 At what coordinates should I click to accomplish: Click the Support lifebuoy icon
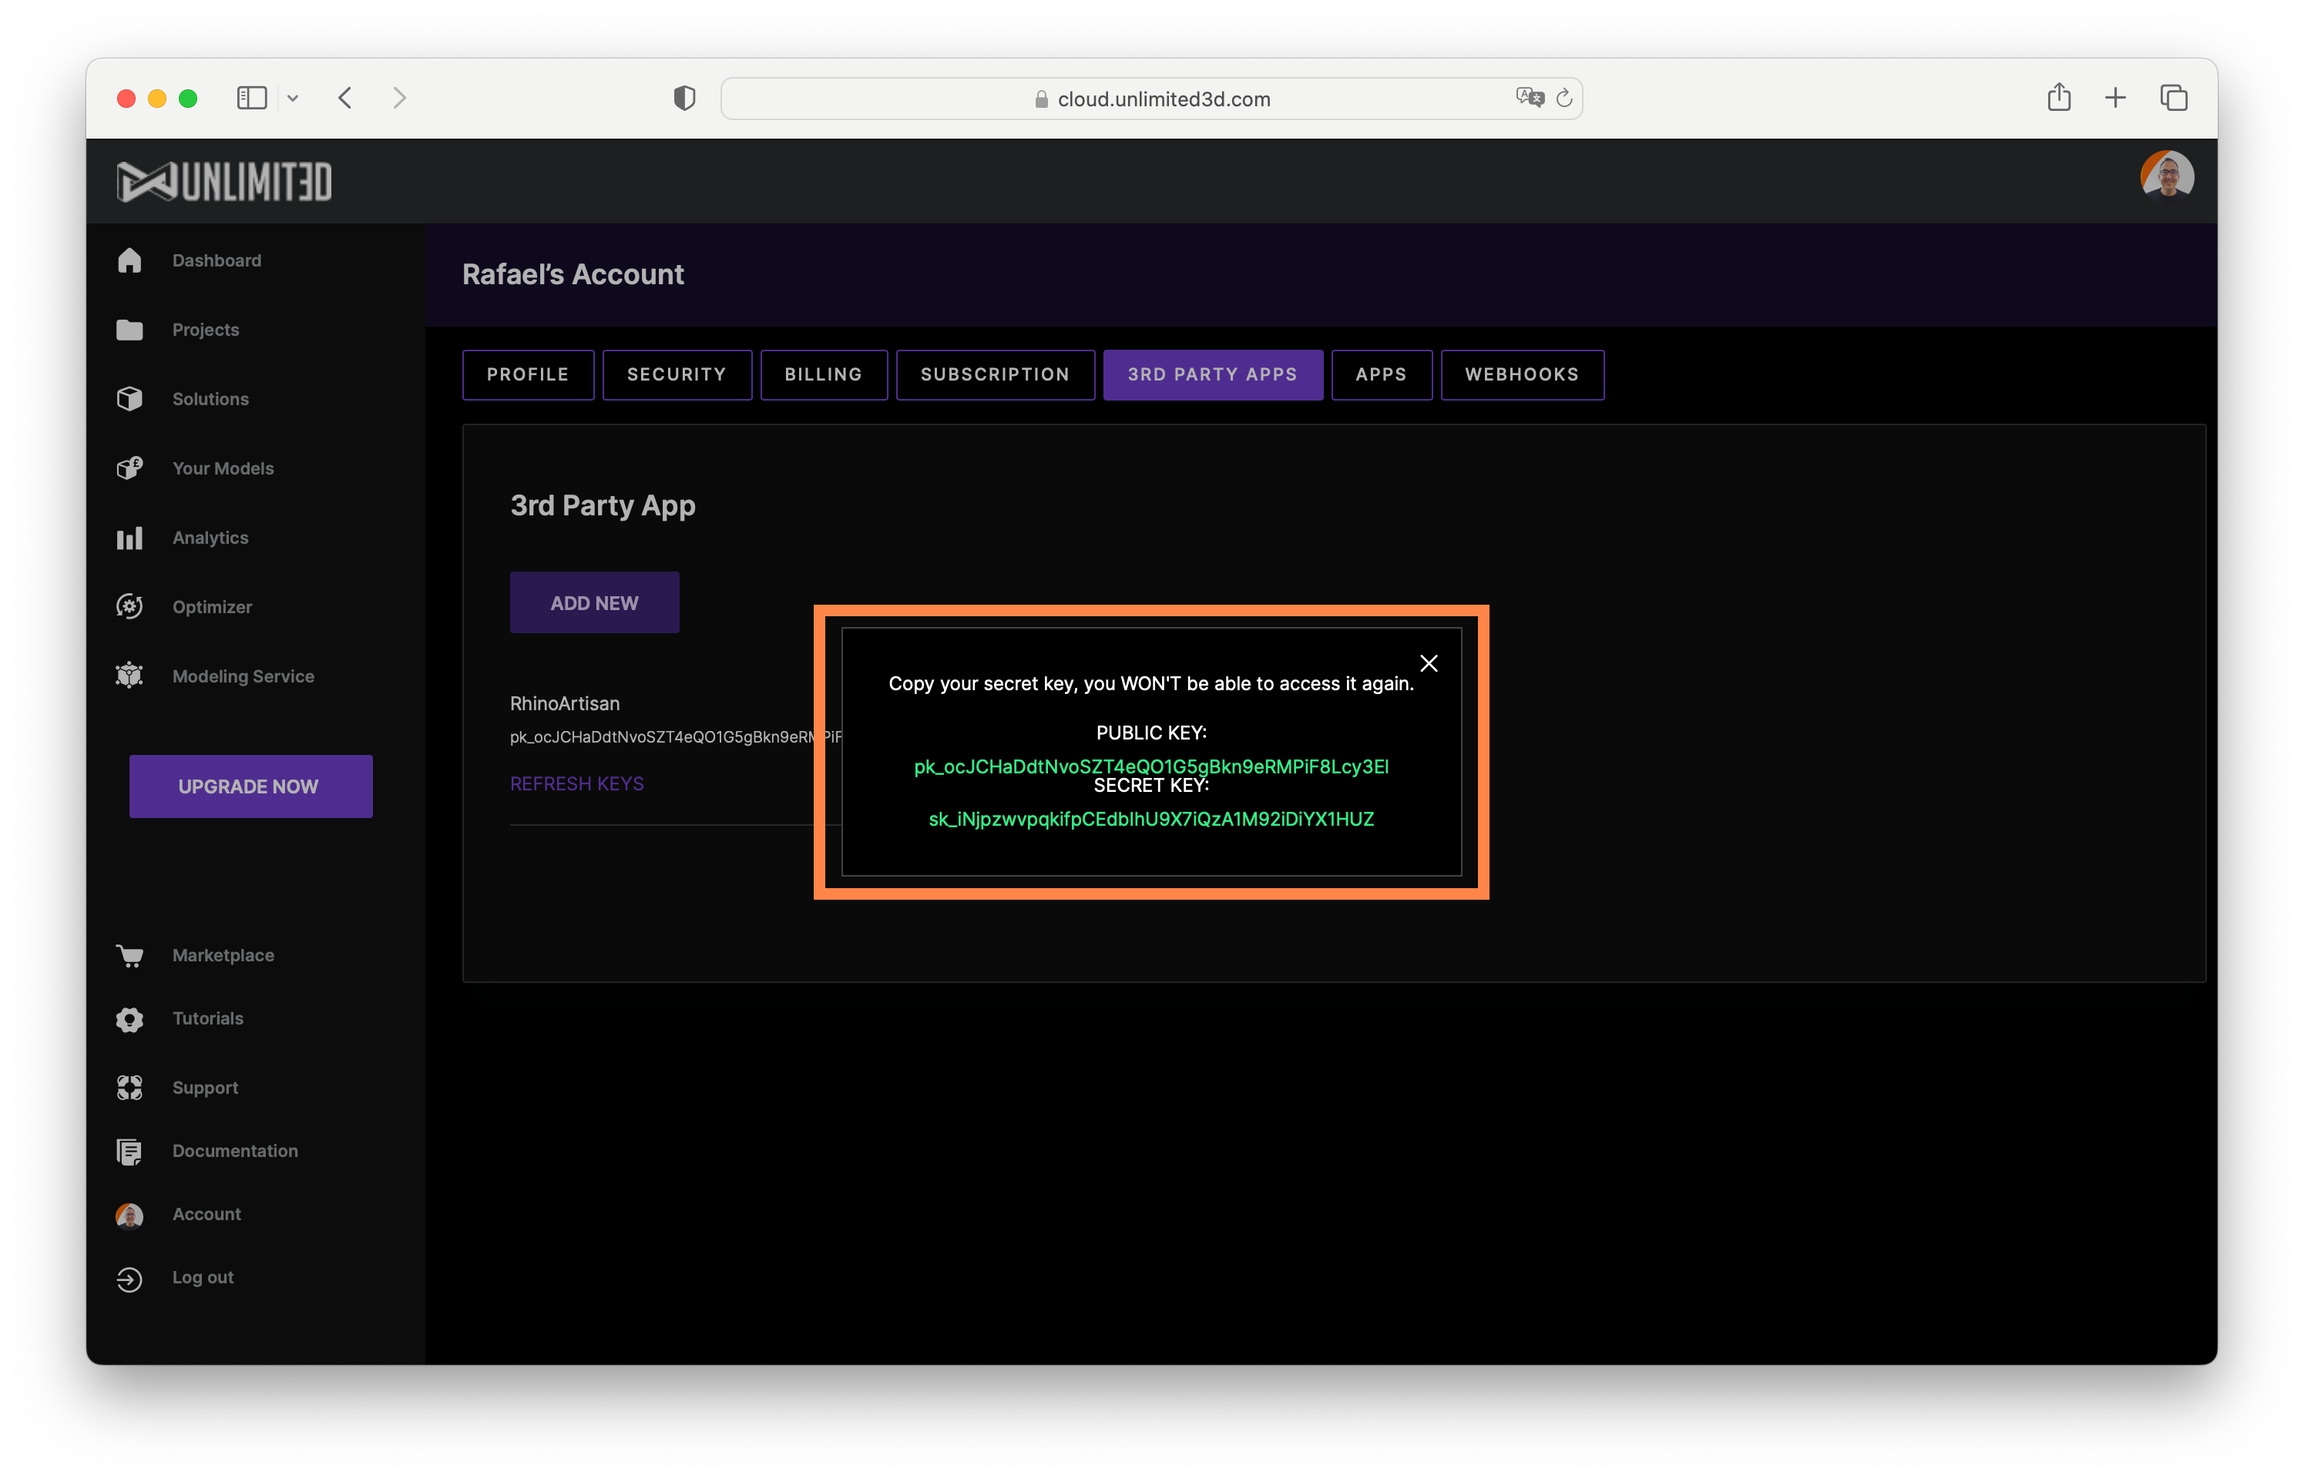tap(129, 1088)
